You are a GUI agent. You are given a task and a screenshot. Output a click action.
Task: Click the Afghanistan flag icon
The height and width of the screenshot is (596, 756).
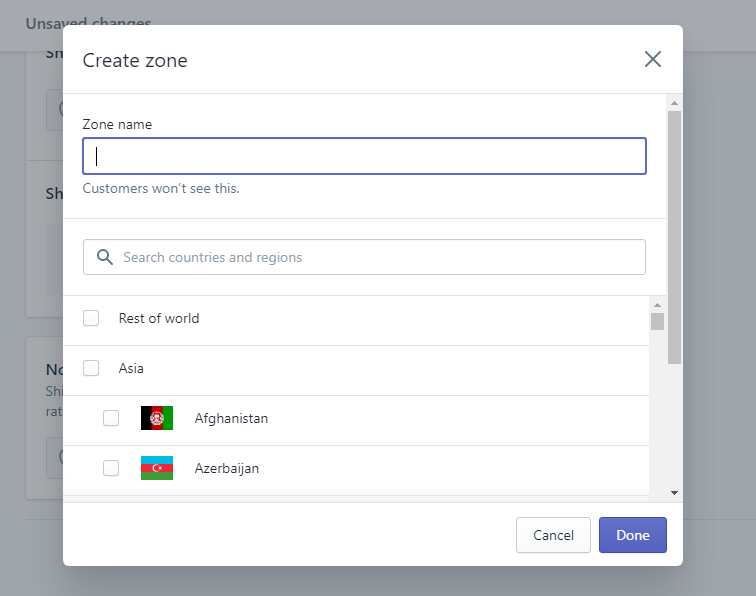click(x=157, y=418)
